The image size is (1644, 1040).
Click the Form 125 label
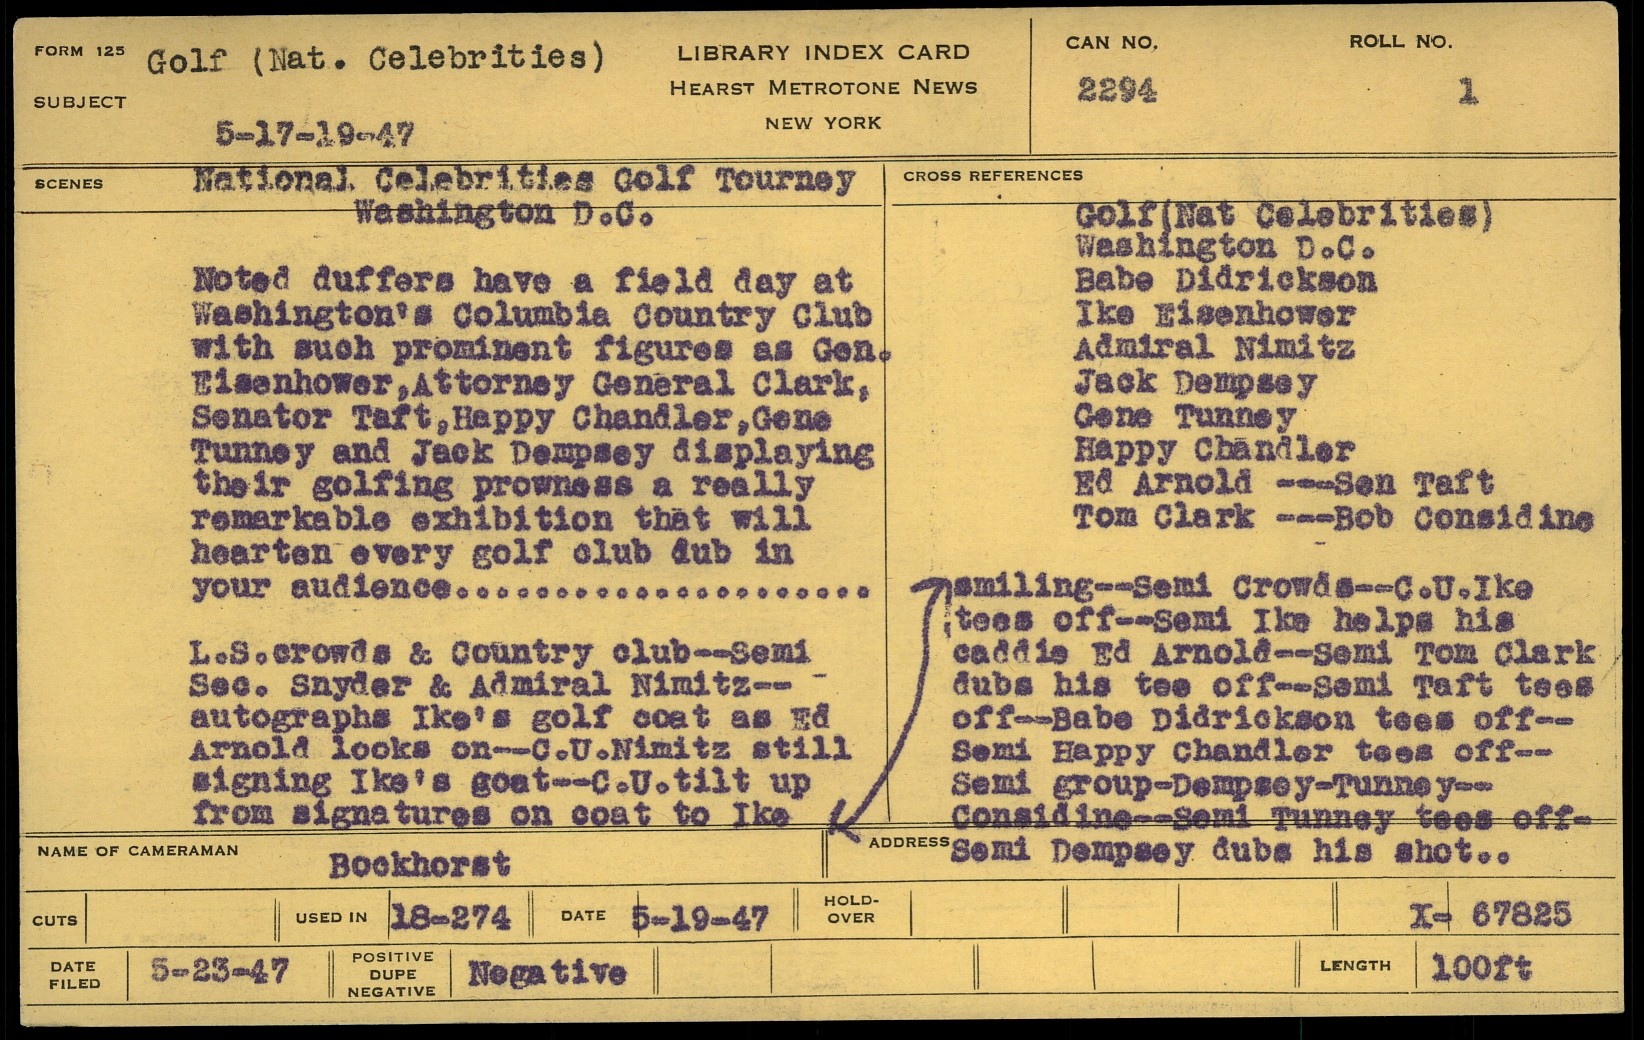(x=80, y=51)
